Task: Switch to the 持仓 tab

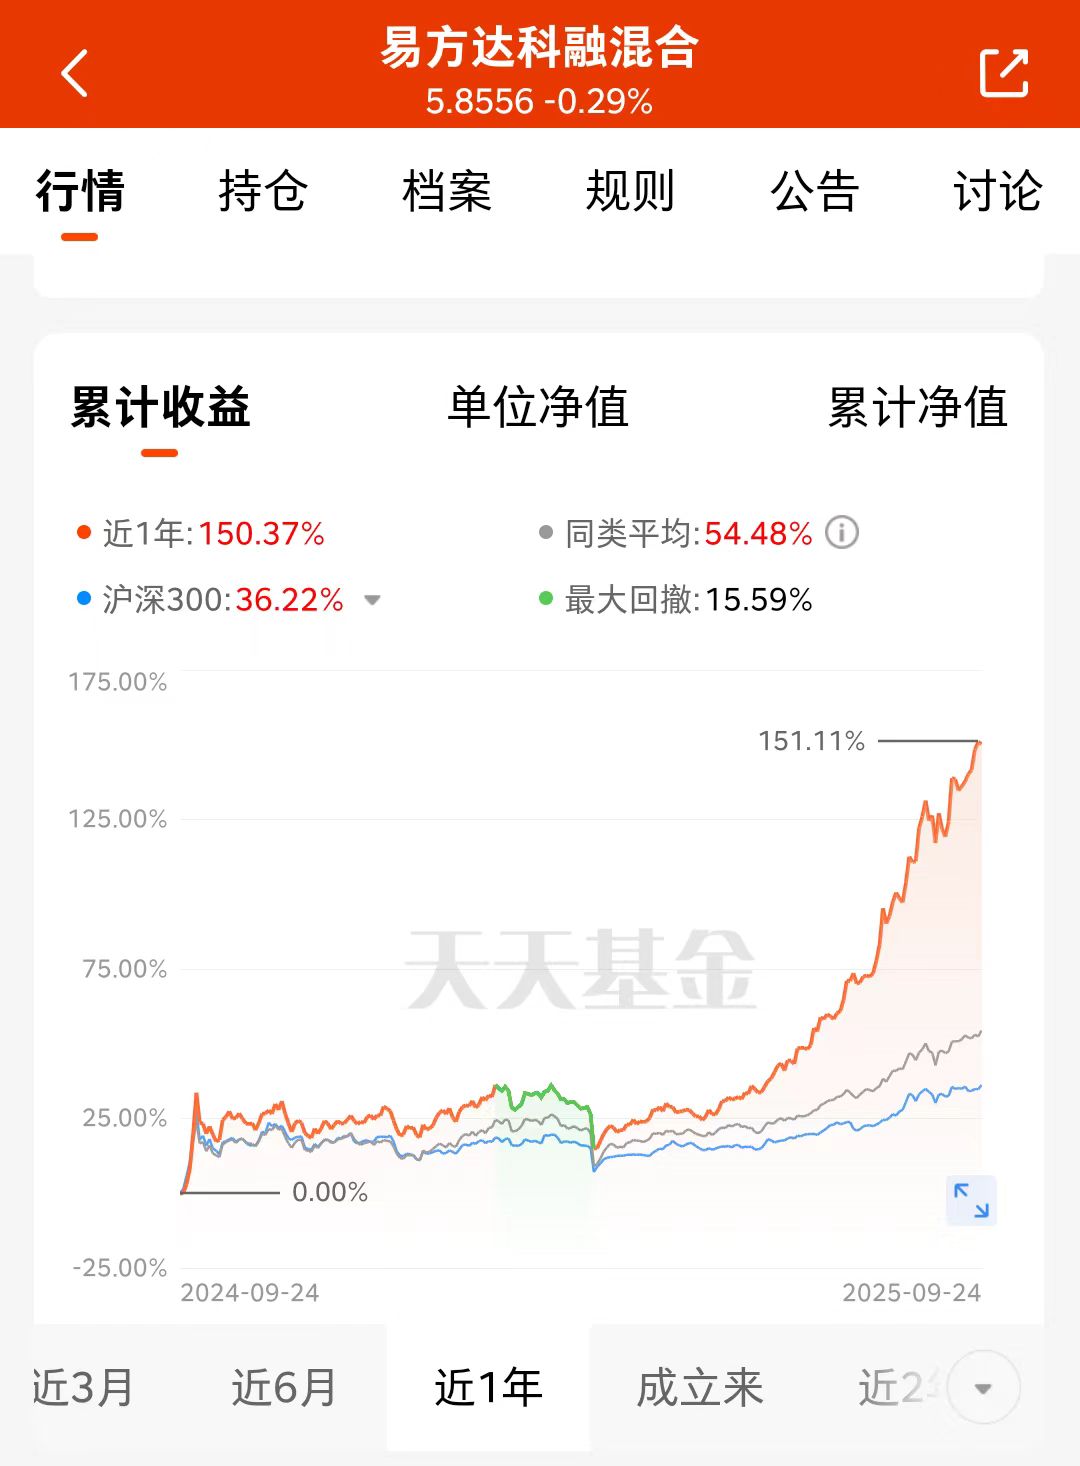Action: (263, 191)
